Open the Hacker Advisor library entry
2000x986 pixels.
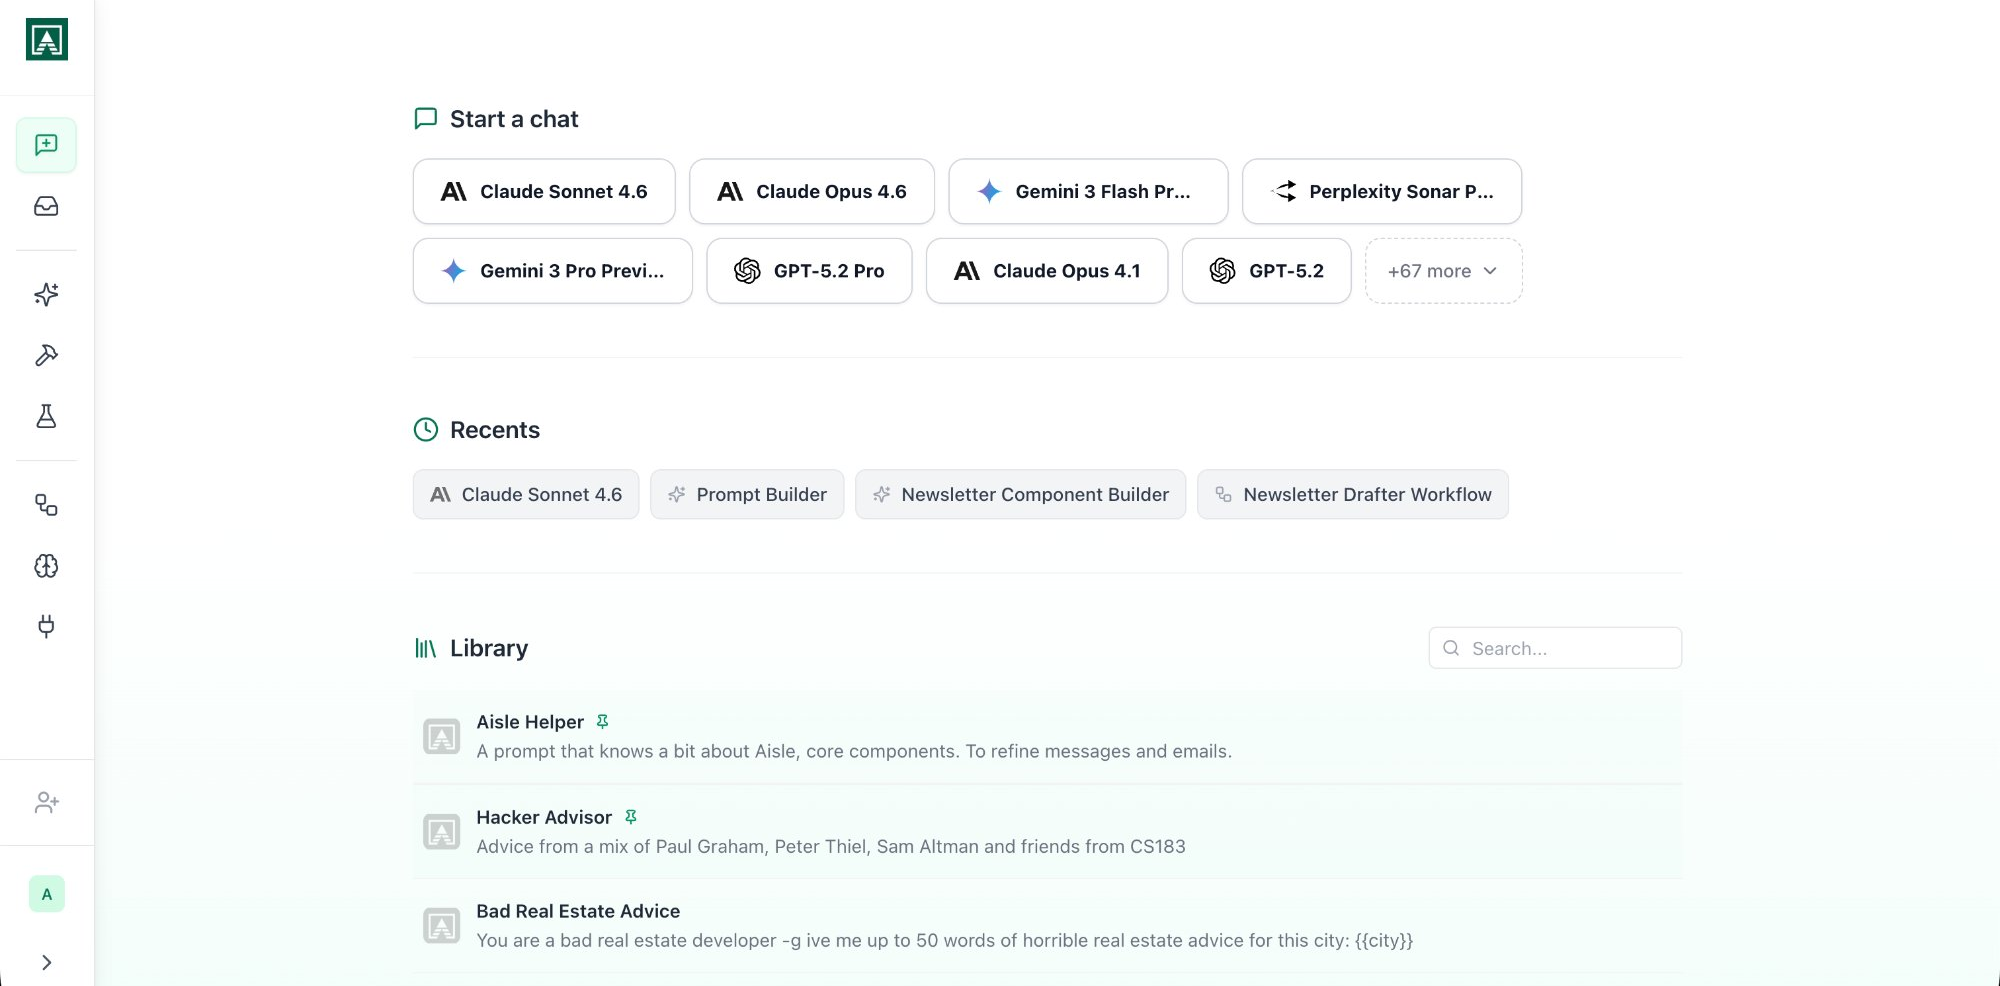click(1047, 832)
